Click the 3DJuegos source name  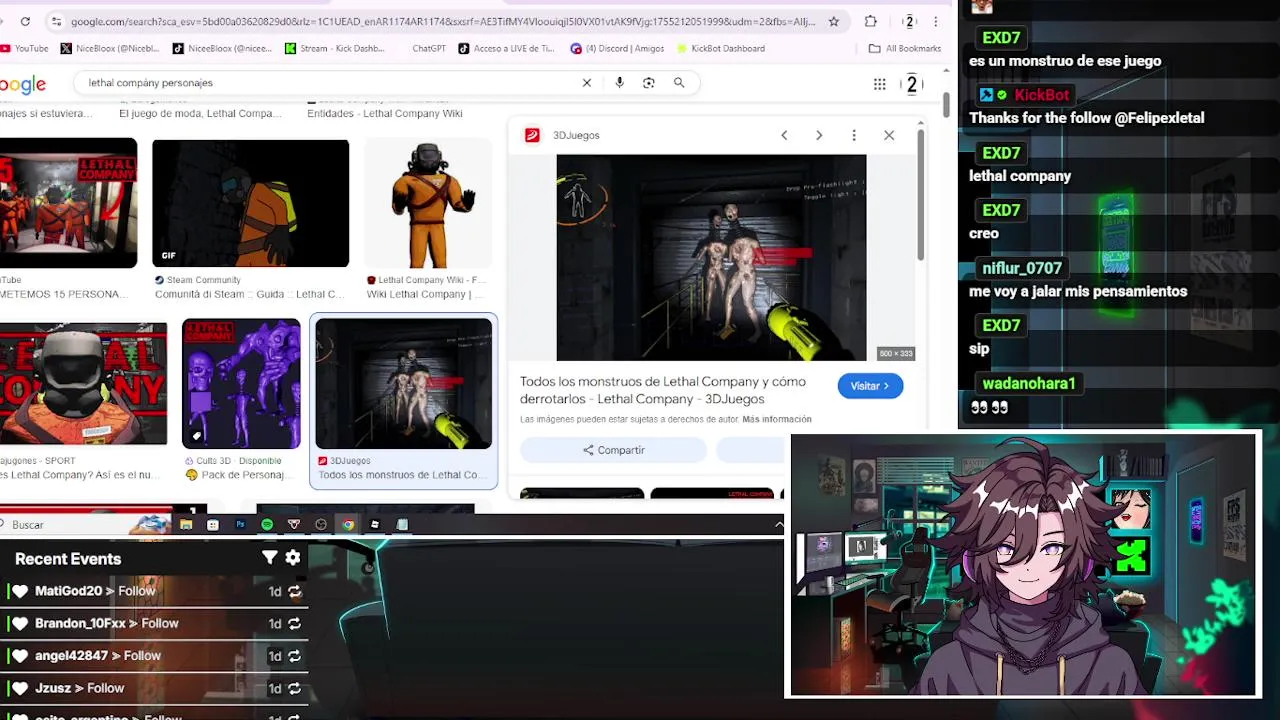576,135
